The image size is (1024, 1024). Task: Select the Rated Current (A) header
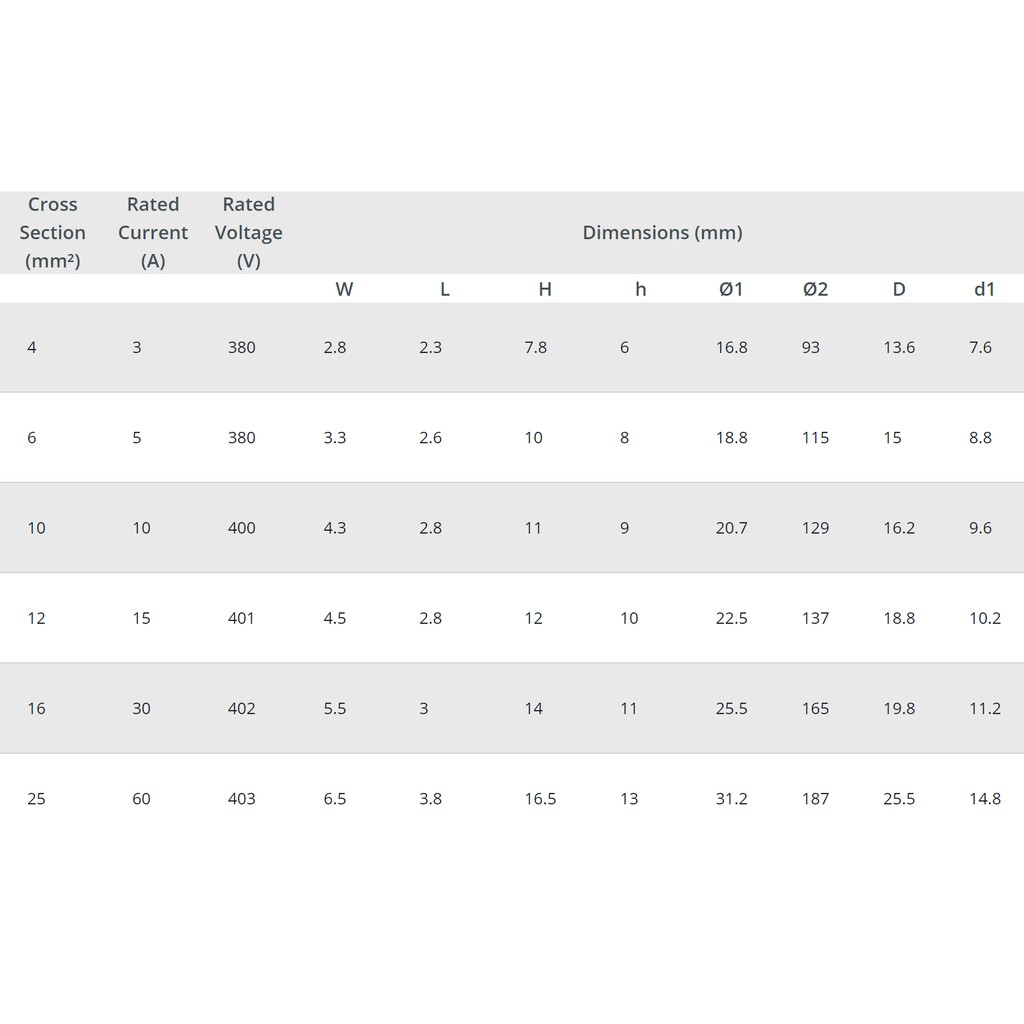[x=153, y=232]
